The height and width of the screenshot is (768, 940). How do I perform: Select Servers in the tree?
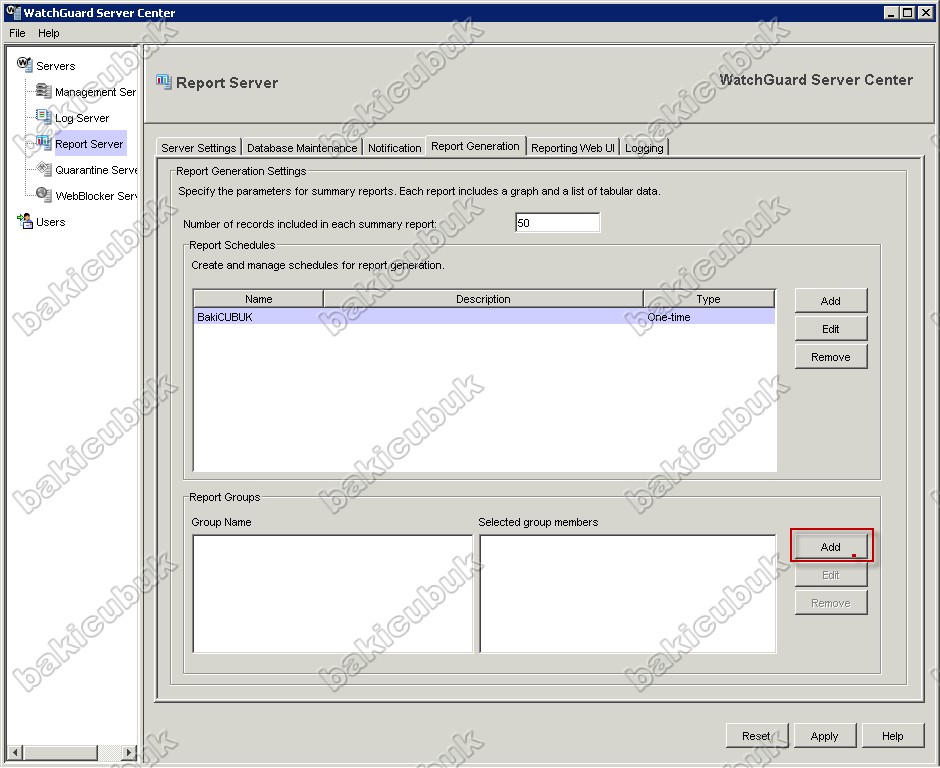tap(56, 65)
